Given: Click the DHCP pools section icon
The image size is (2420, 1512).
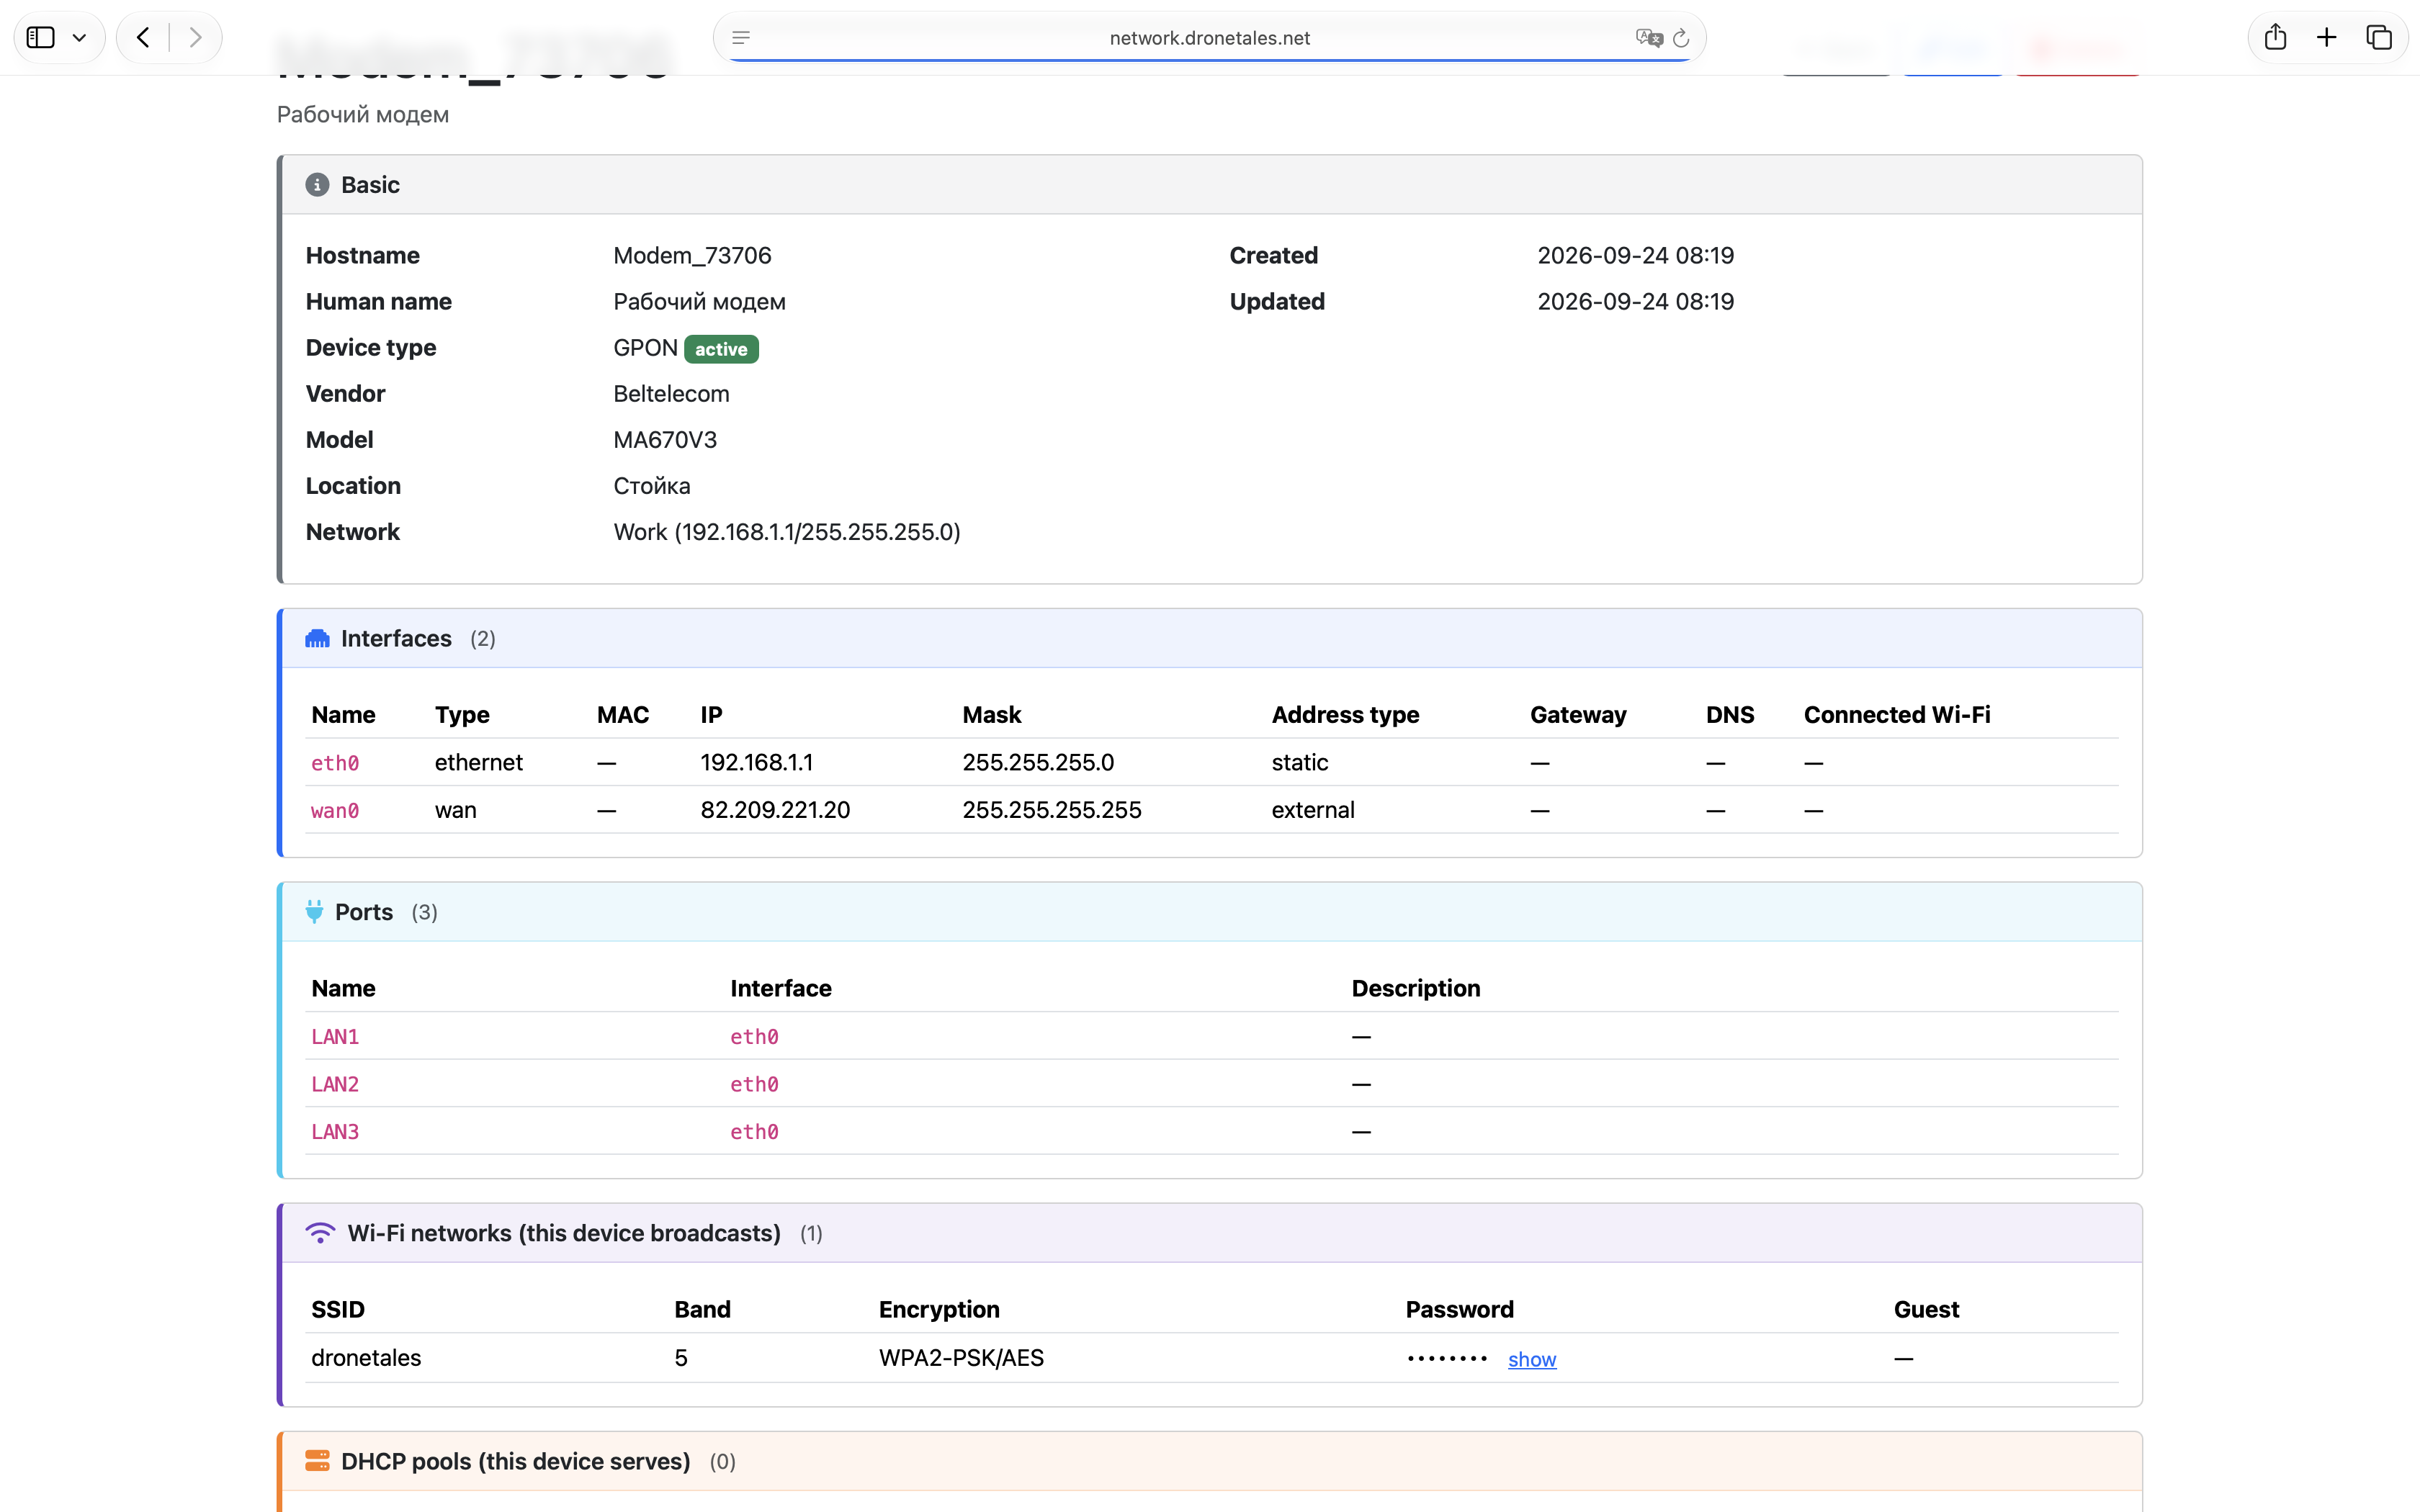Looking at the screenshot, I should coord(317,1461).
